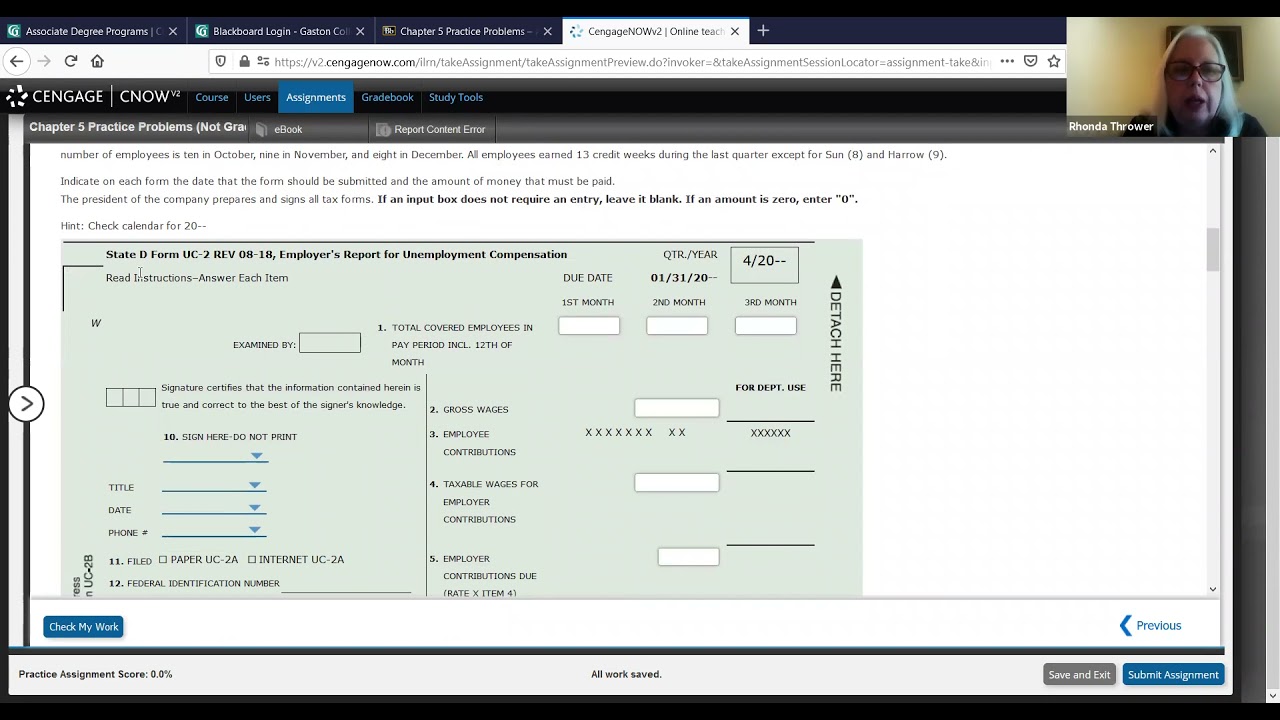Check the INTERNET UC-2A checkbox

pyautogui.click(x=252, y=560)
